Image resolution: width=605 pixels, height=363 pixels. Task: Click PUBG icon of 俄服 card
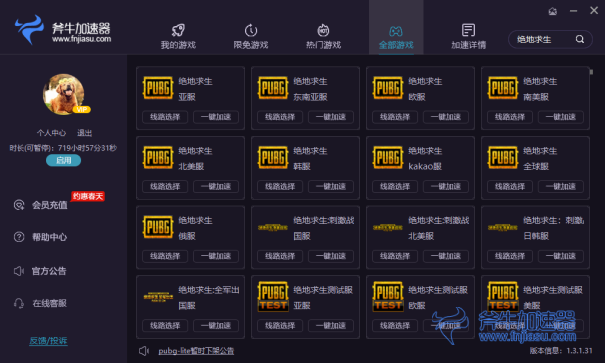click(x=158, y=227)
